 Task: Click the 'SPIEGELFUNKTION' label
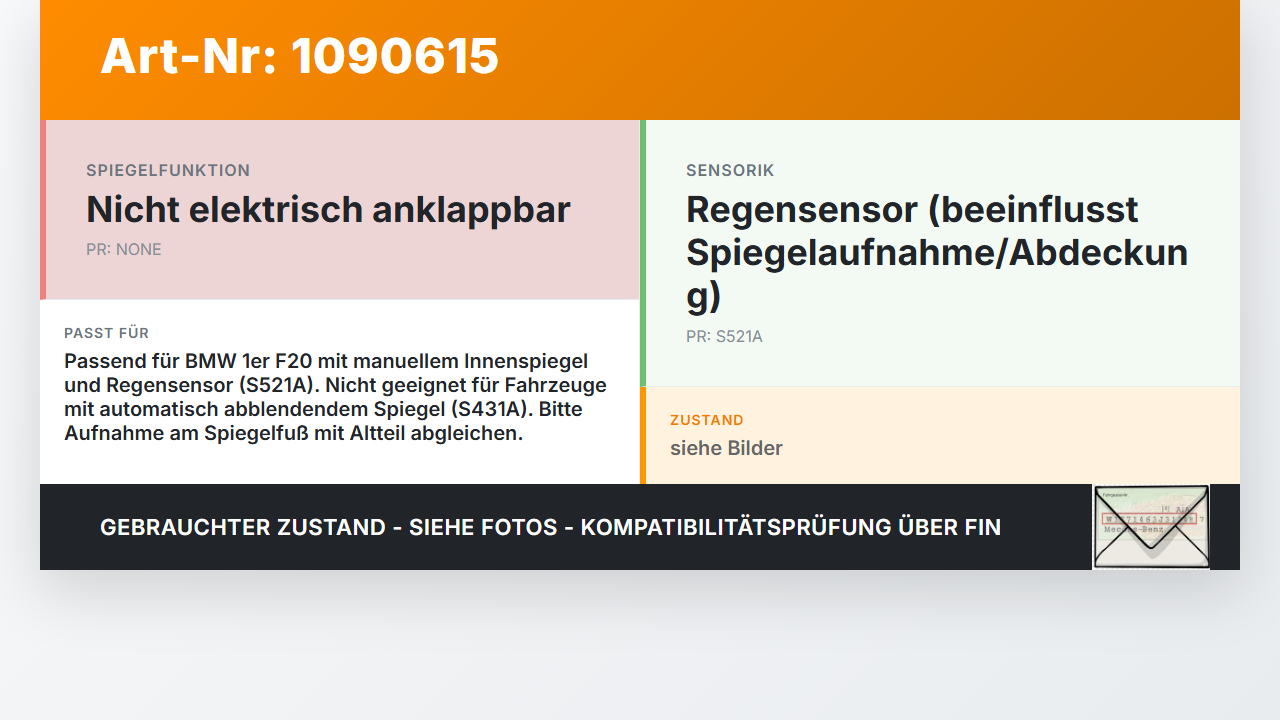(x=168, y=170)
